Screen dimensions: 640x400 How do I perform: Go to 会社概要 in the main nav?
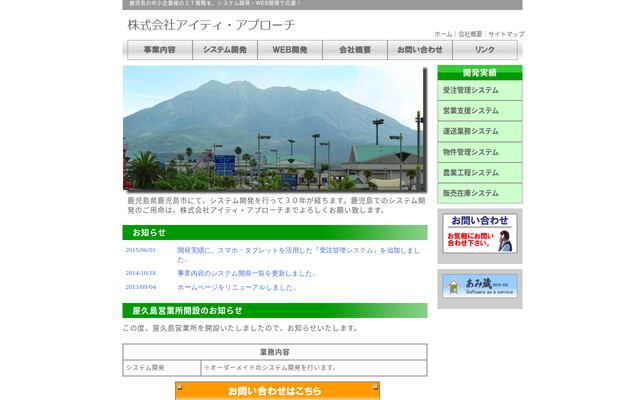coord(355,50)
